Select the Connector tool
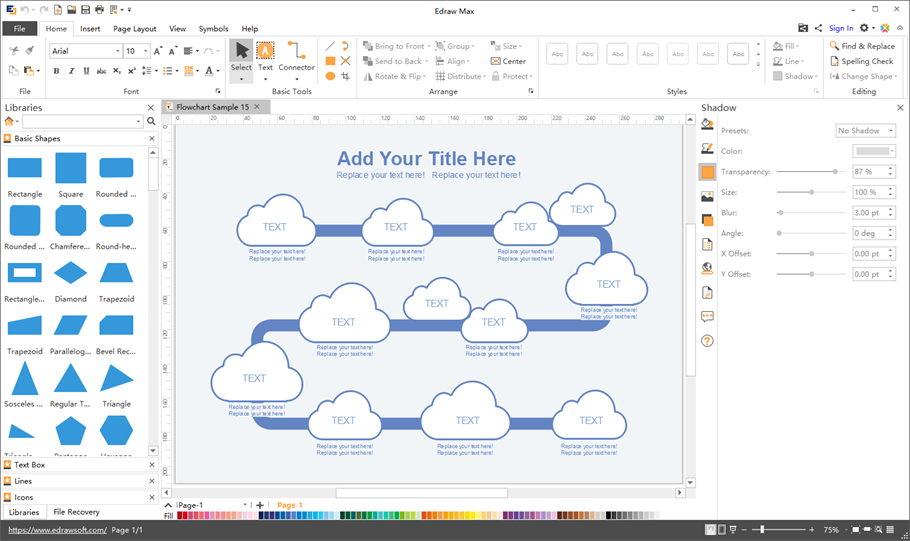 [x=296, y=55]
